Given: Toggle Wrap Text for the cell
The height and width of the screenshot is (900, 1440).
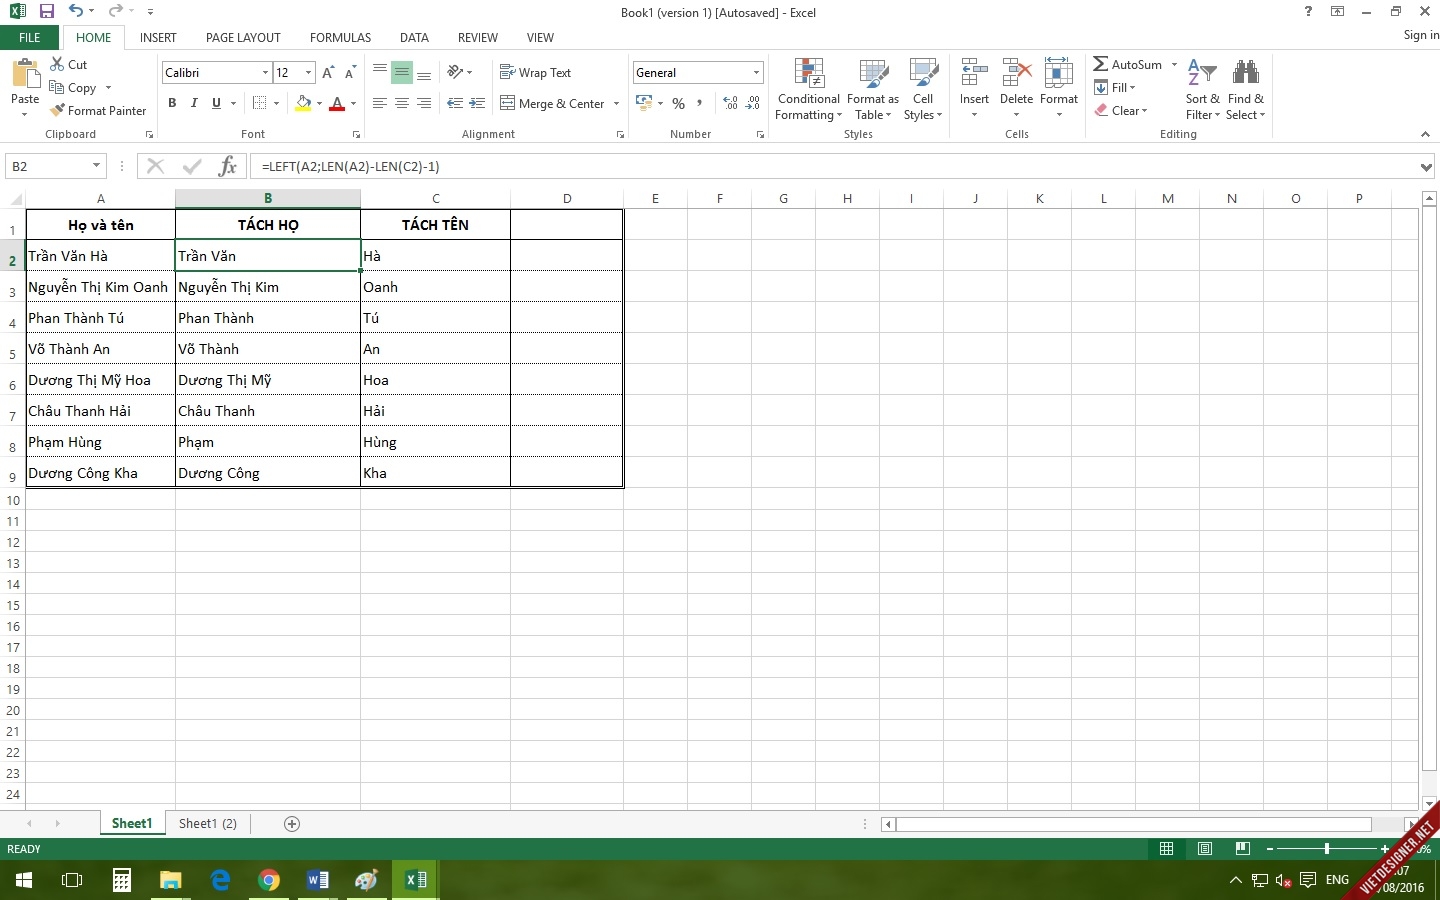Looking at the screenshot, I should tap(535, 73).
